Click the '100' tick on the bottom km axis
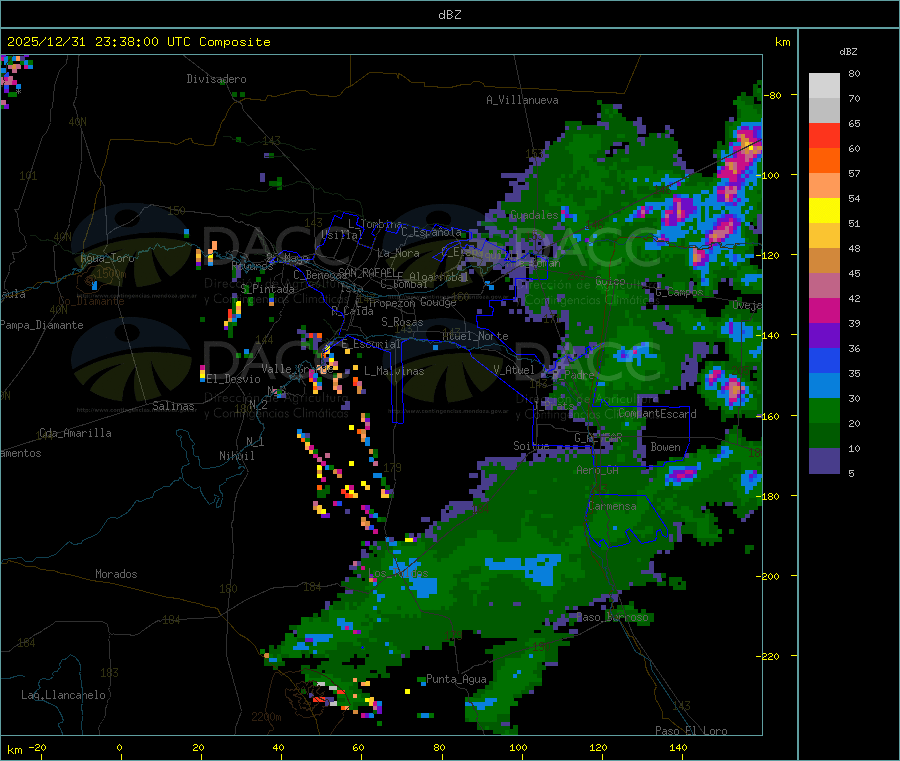The width and height of the screenshot is (900, 761). (518, 747)
